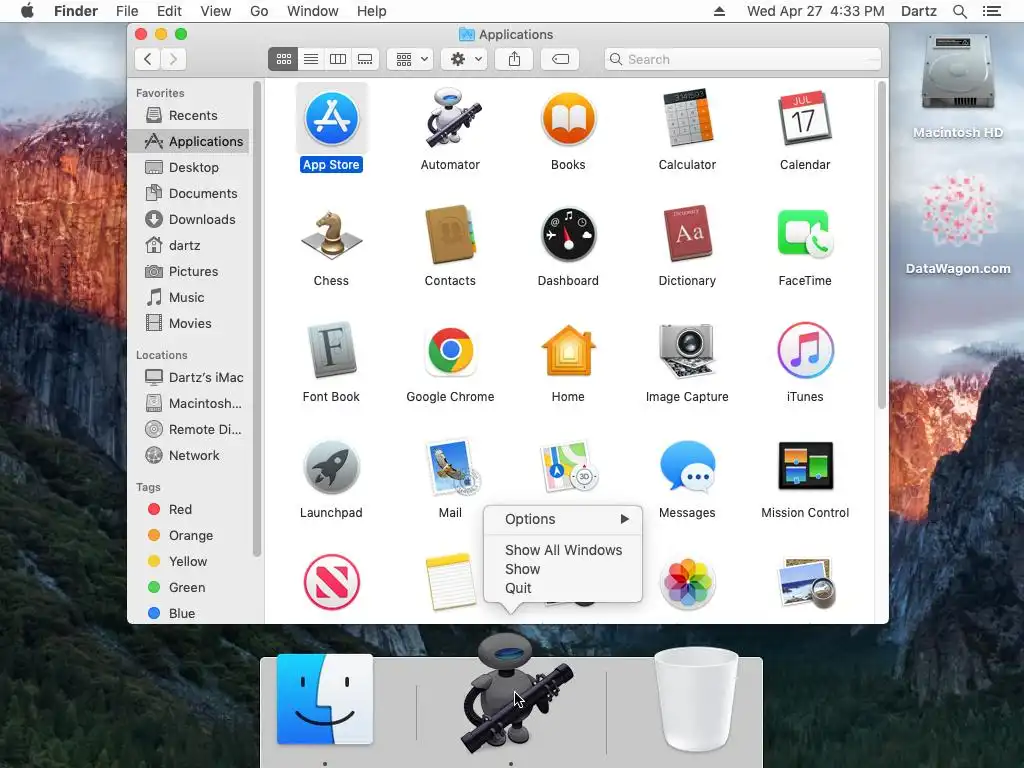Open Documents in the Finder sidebar
This screenshot has height=768, width=1024.
coord(188,193)
